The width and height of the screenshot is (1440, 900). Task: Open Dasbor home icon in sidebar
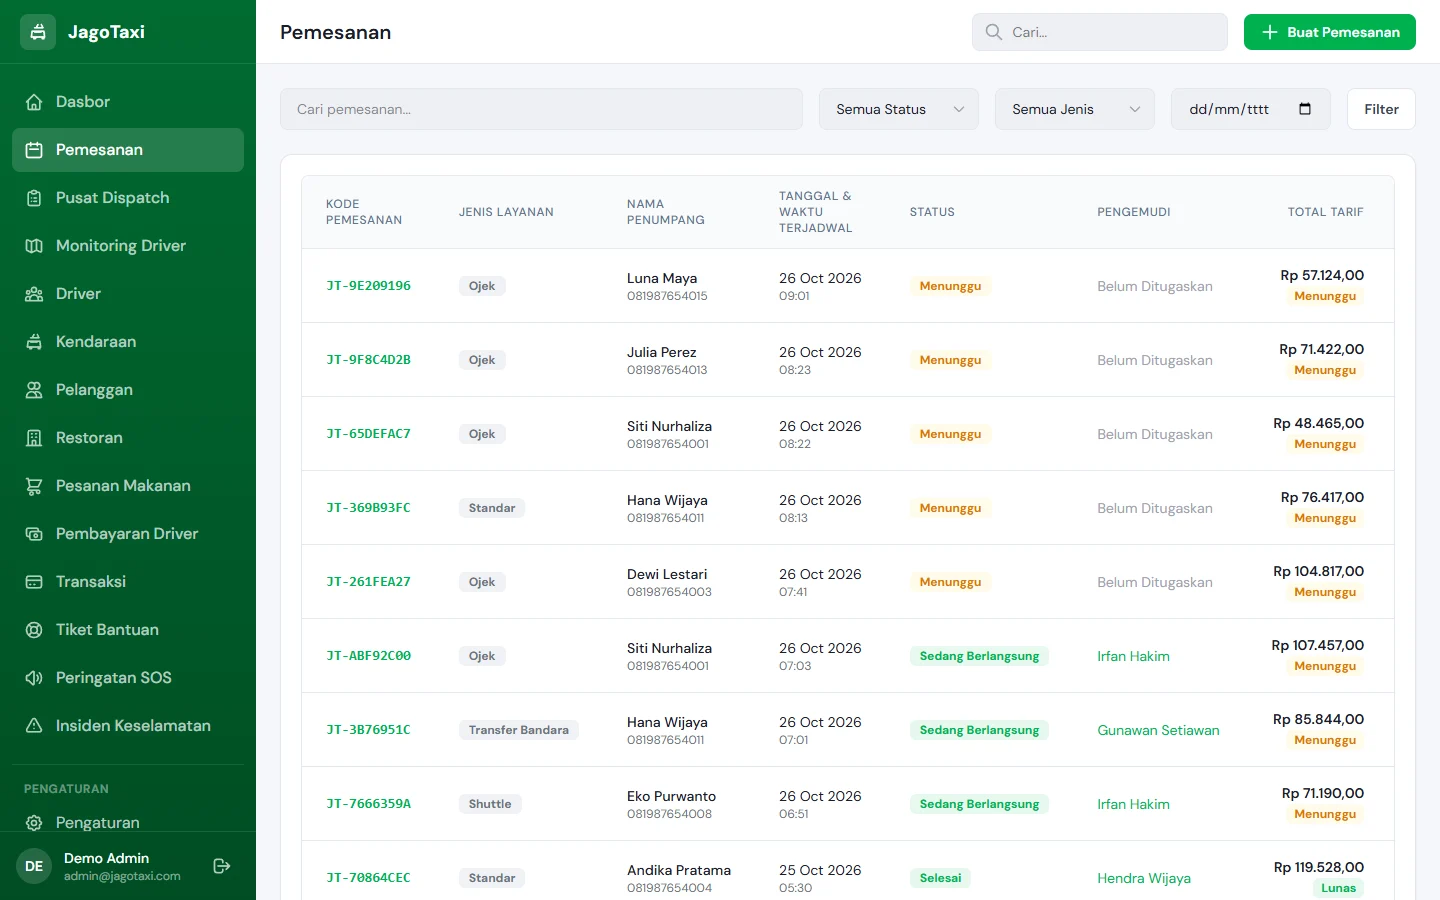point(34,102)
